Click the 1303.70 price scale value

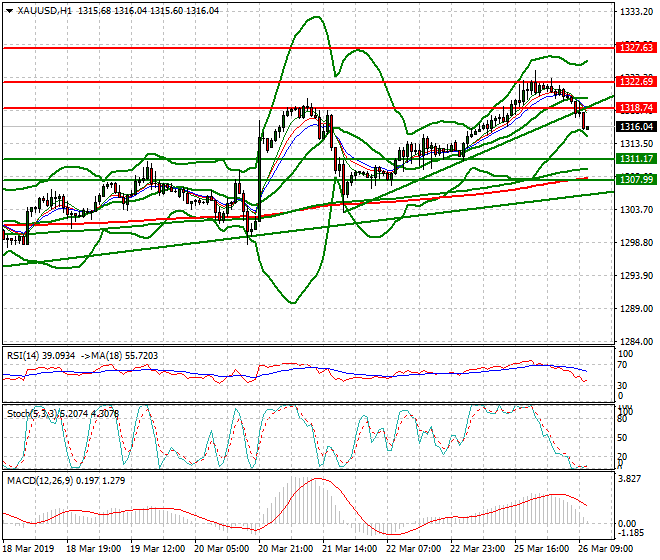[x=636, y=209]
